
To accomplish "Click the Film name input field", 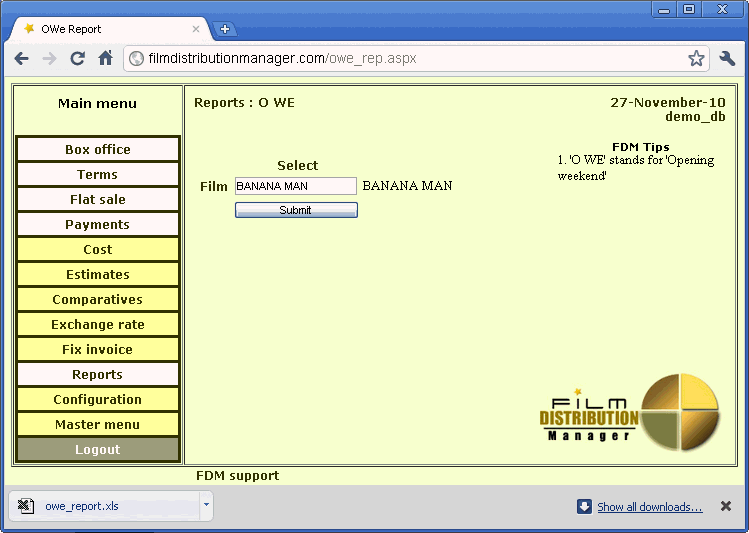I will pyautogui.click(x=295, y=186).
